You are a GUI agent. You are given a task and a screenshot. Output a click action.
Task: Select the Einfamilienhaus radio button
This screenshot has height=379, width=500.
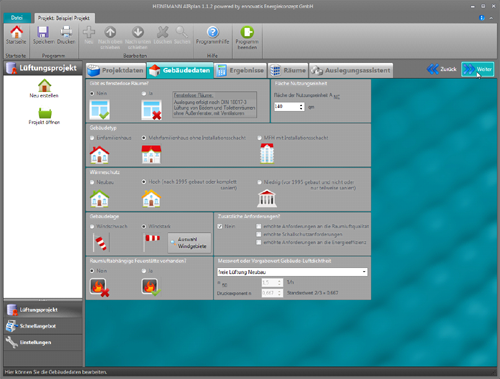[x=92, y=138]
